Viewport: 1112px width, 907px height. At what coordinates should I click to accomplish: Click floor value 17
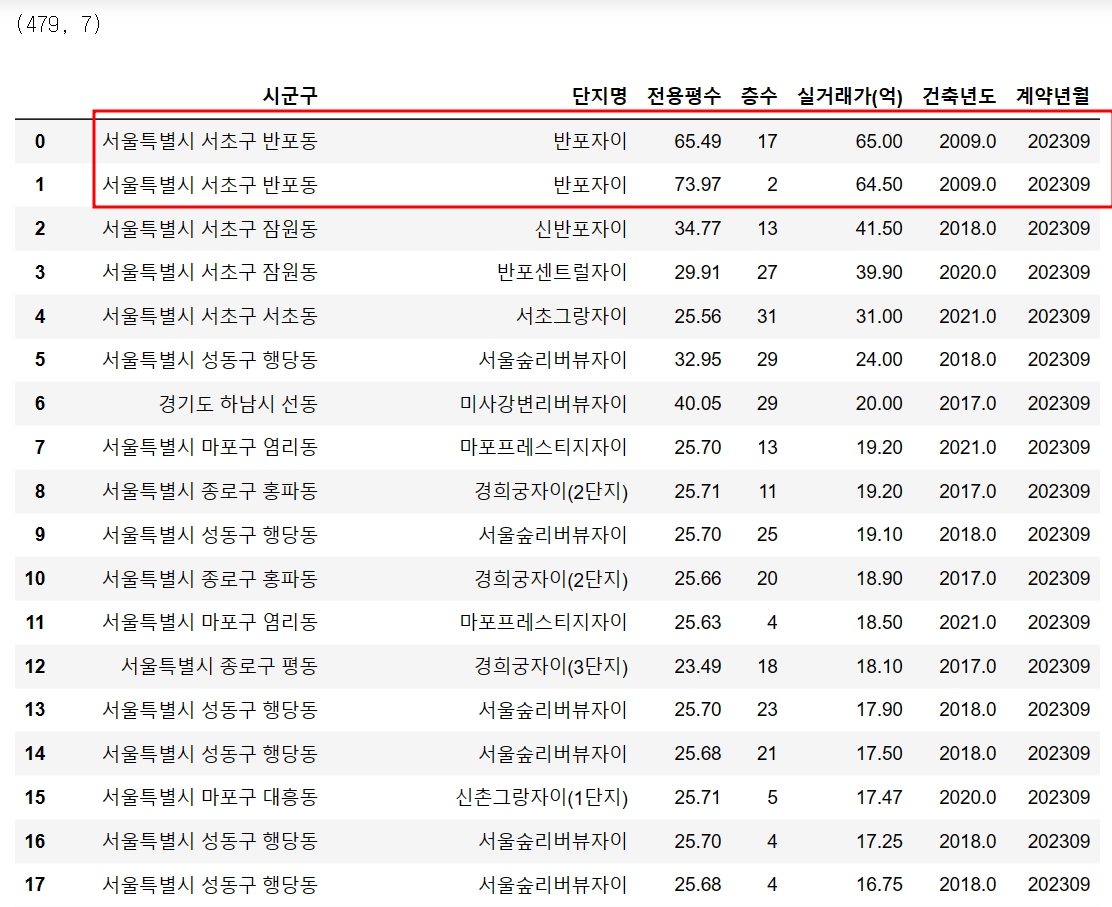[767, 141]
